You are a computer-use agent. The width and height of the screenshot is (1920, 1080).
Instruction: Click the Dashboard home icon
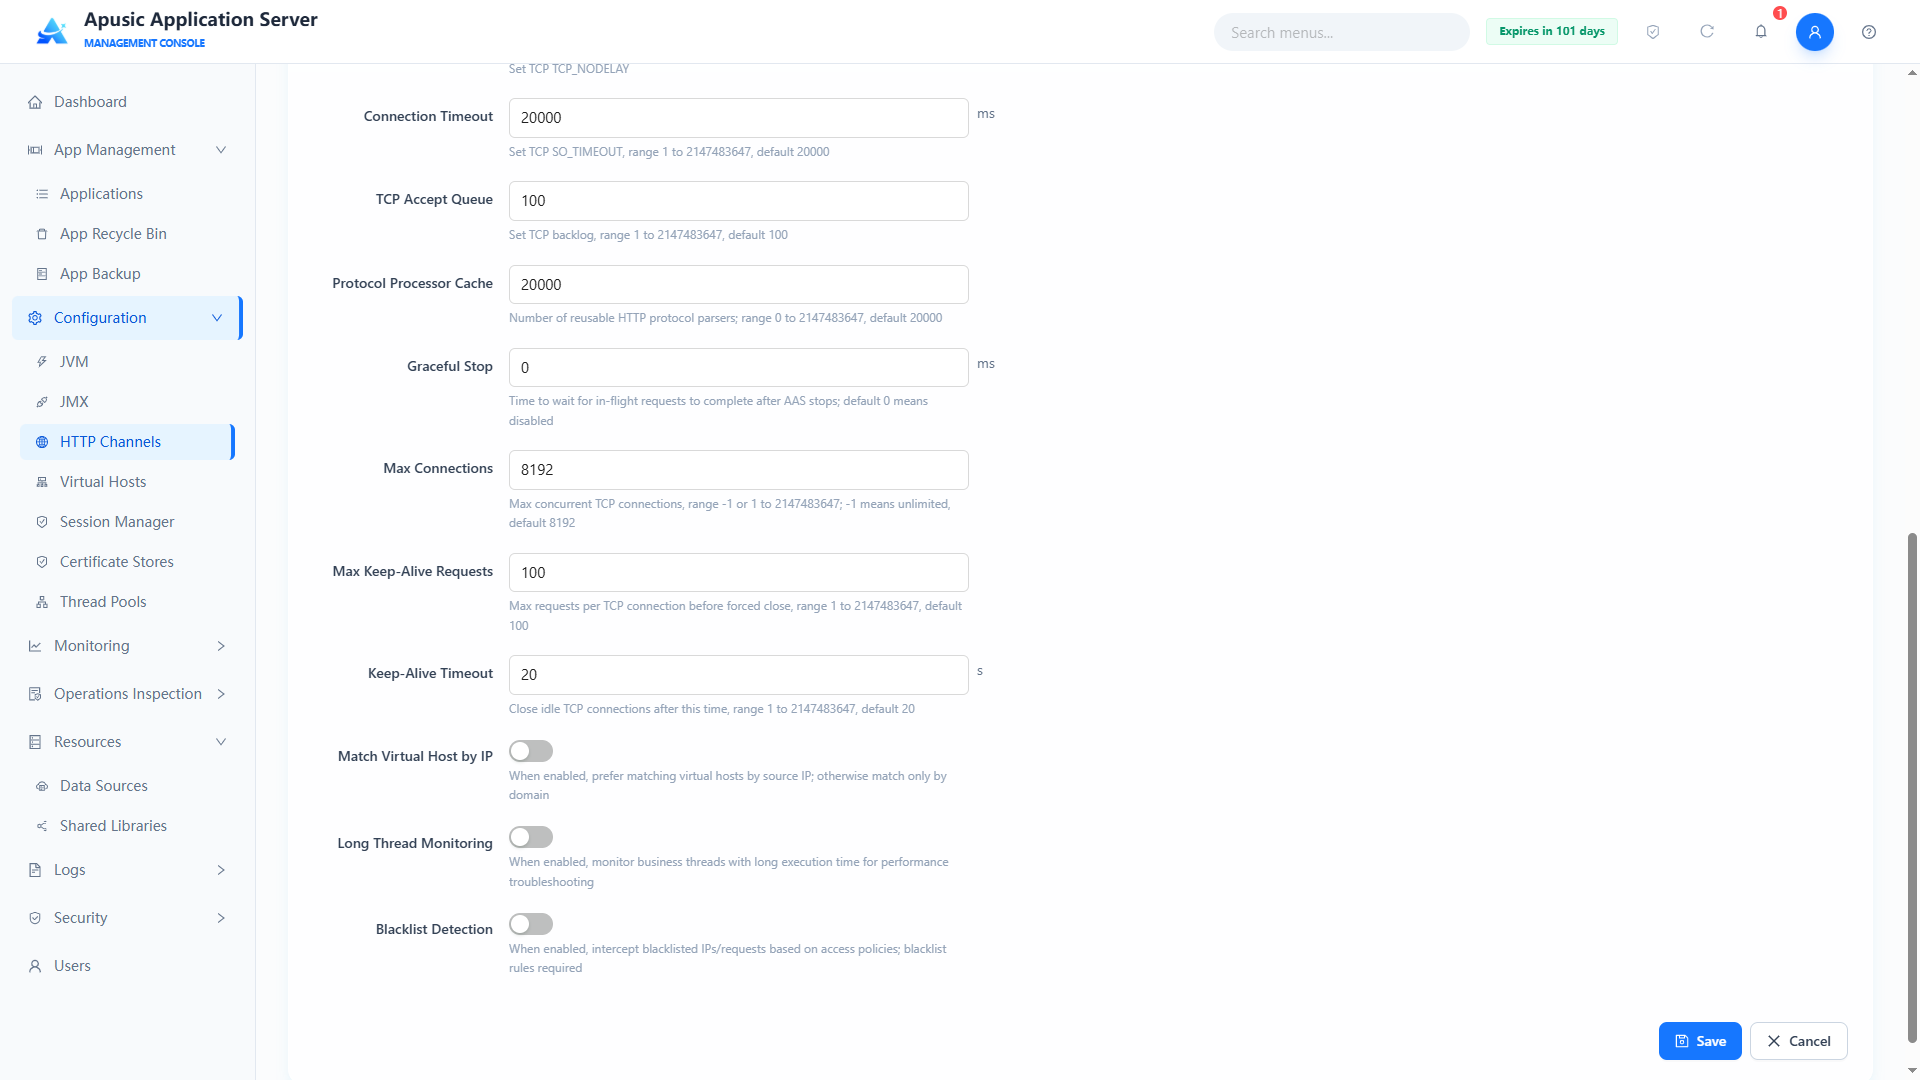coord(35,102)
